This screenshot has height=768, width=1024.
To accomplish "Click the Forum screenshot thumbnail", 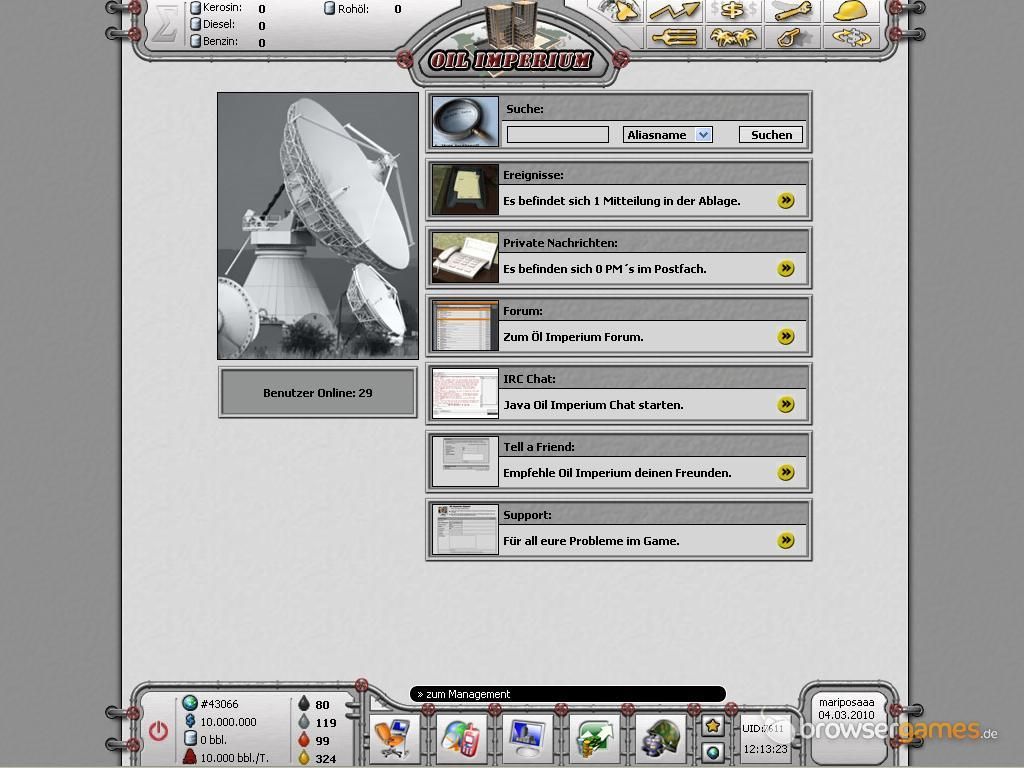I will (x=465, y=325).
